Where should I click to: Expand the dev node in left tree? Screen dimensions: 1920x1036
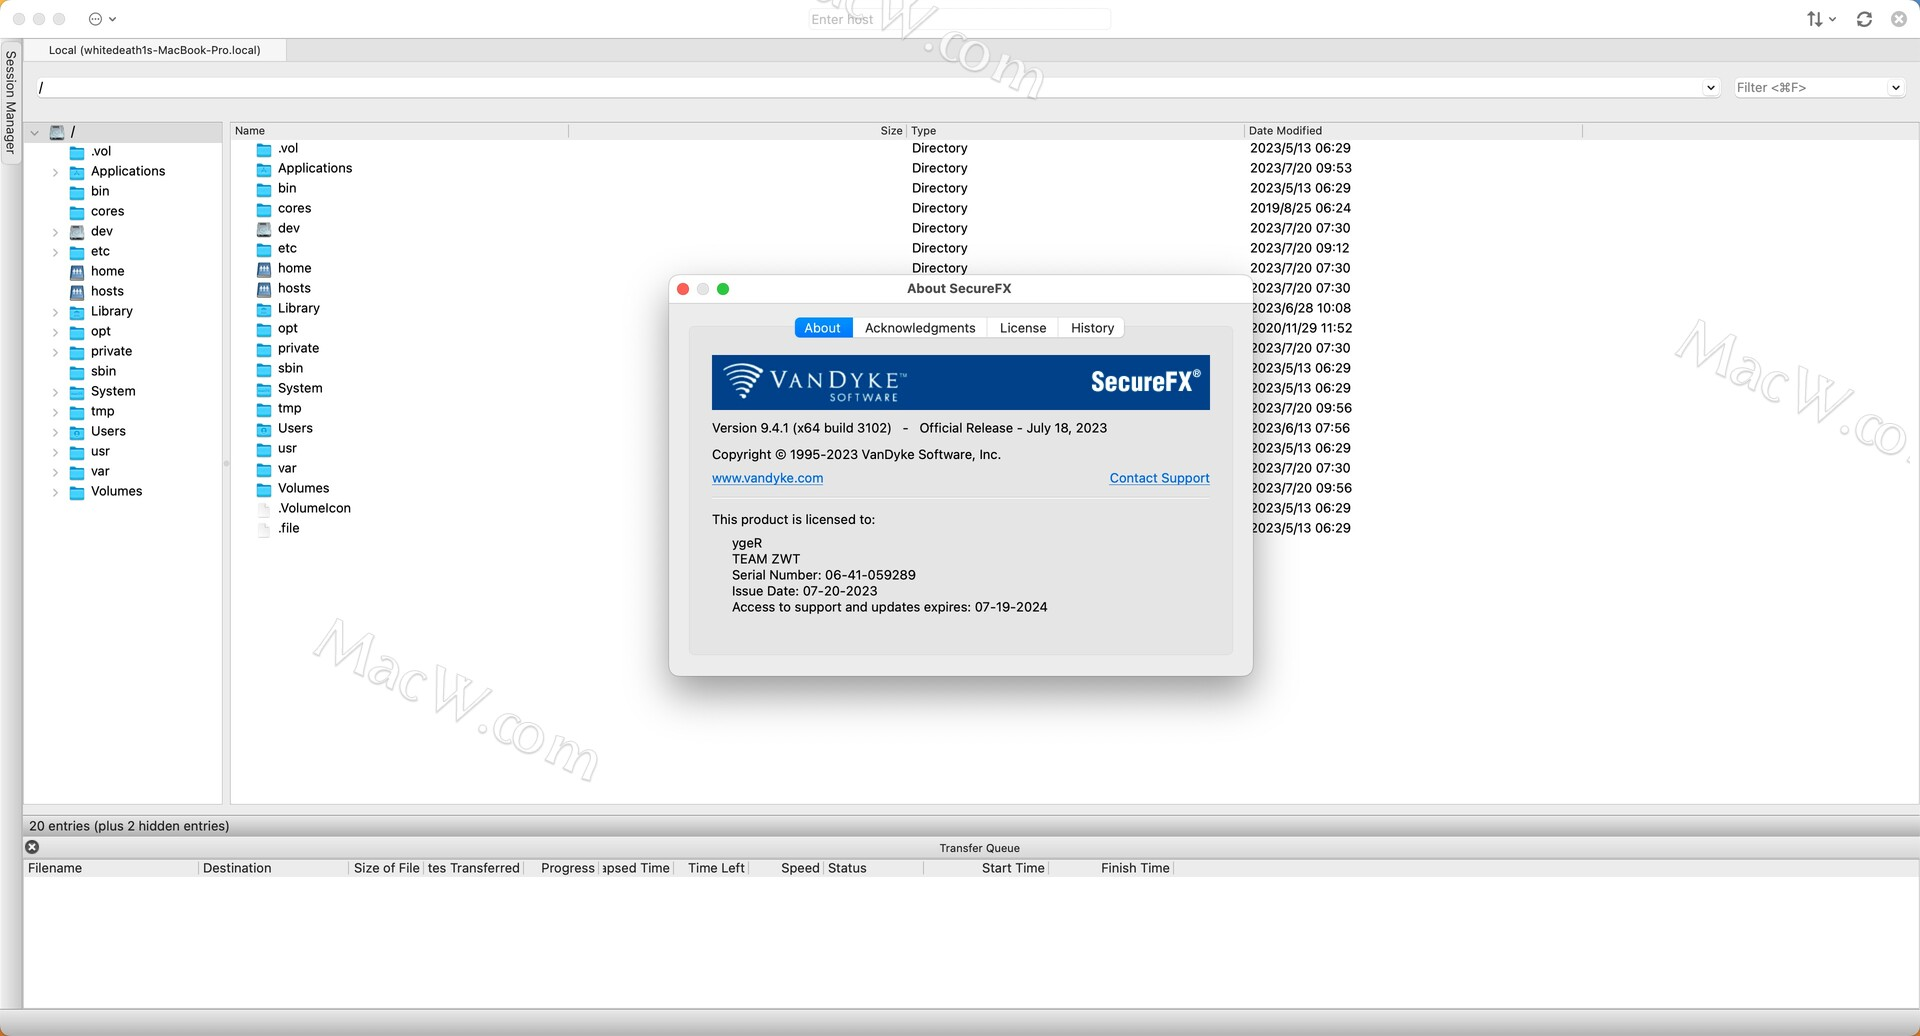point(55,232)
